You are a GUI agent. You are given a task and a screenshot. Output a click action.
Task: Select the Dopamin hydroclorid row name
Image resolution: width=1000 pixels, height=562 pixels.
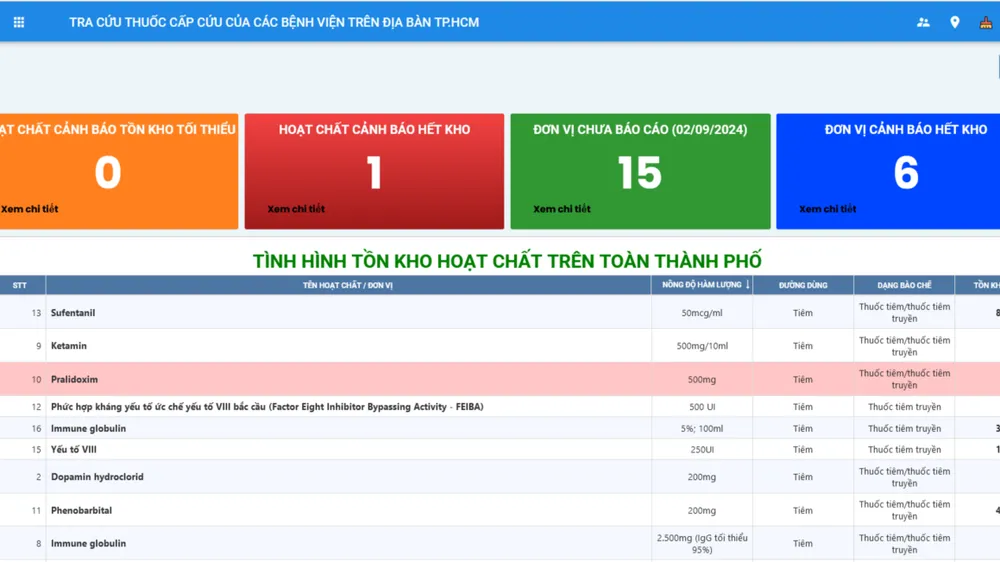coord(97,477)
